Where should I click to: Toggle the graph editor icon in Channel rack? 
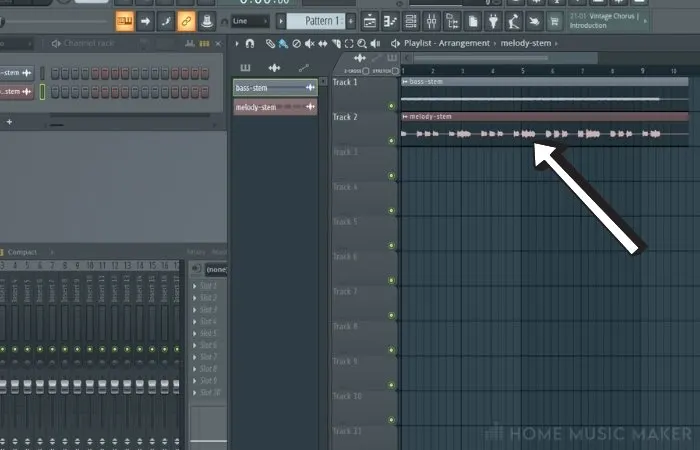pyautogui.click(x=190, y=43)
